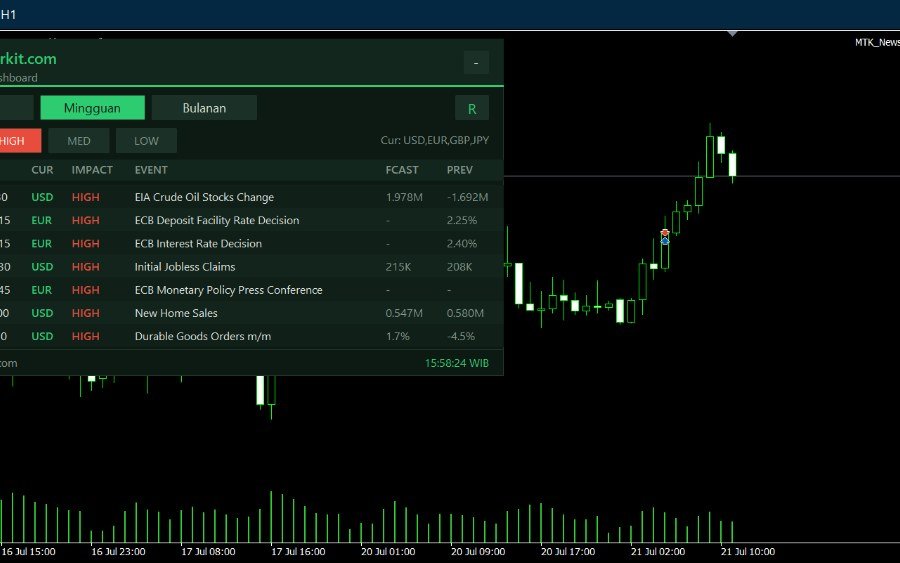Click the 215K forecast value
The image size is (900, 563).
(x=398, y=267)
